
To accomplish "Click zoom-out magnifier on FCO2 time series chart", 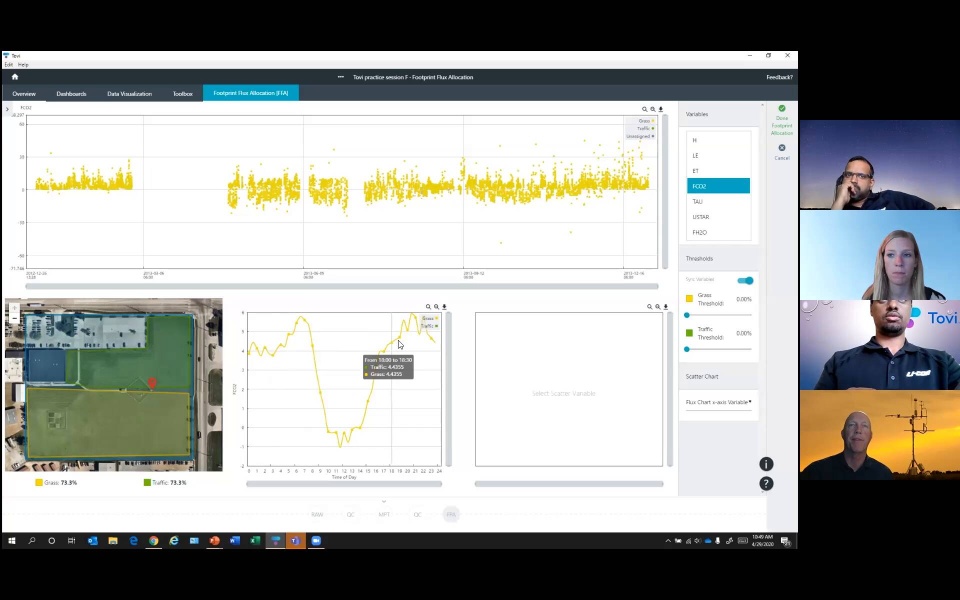I will coord(653,110).
